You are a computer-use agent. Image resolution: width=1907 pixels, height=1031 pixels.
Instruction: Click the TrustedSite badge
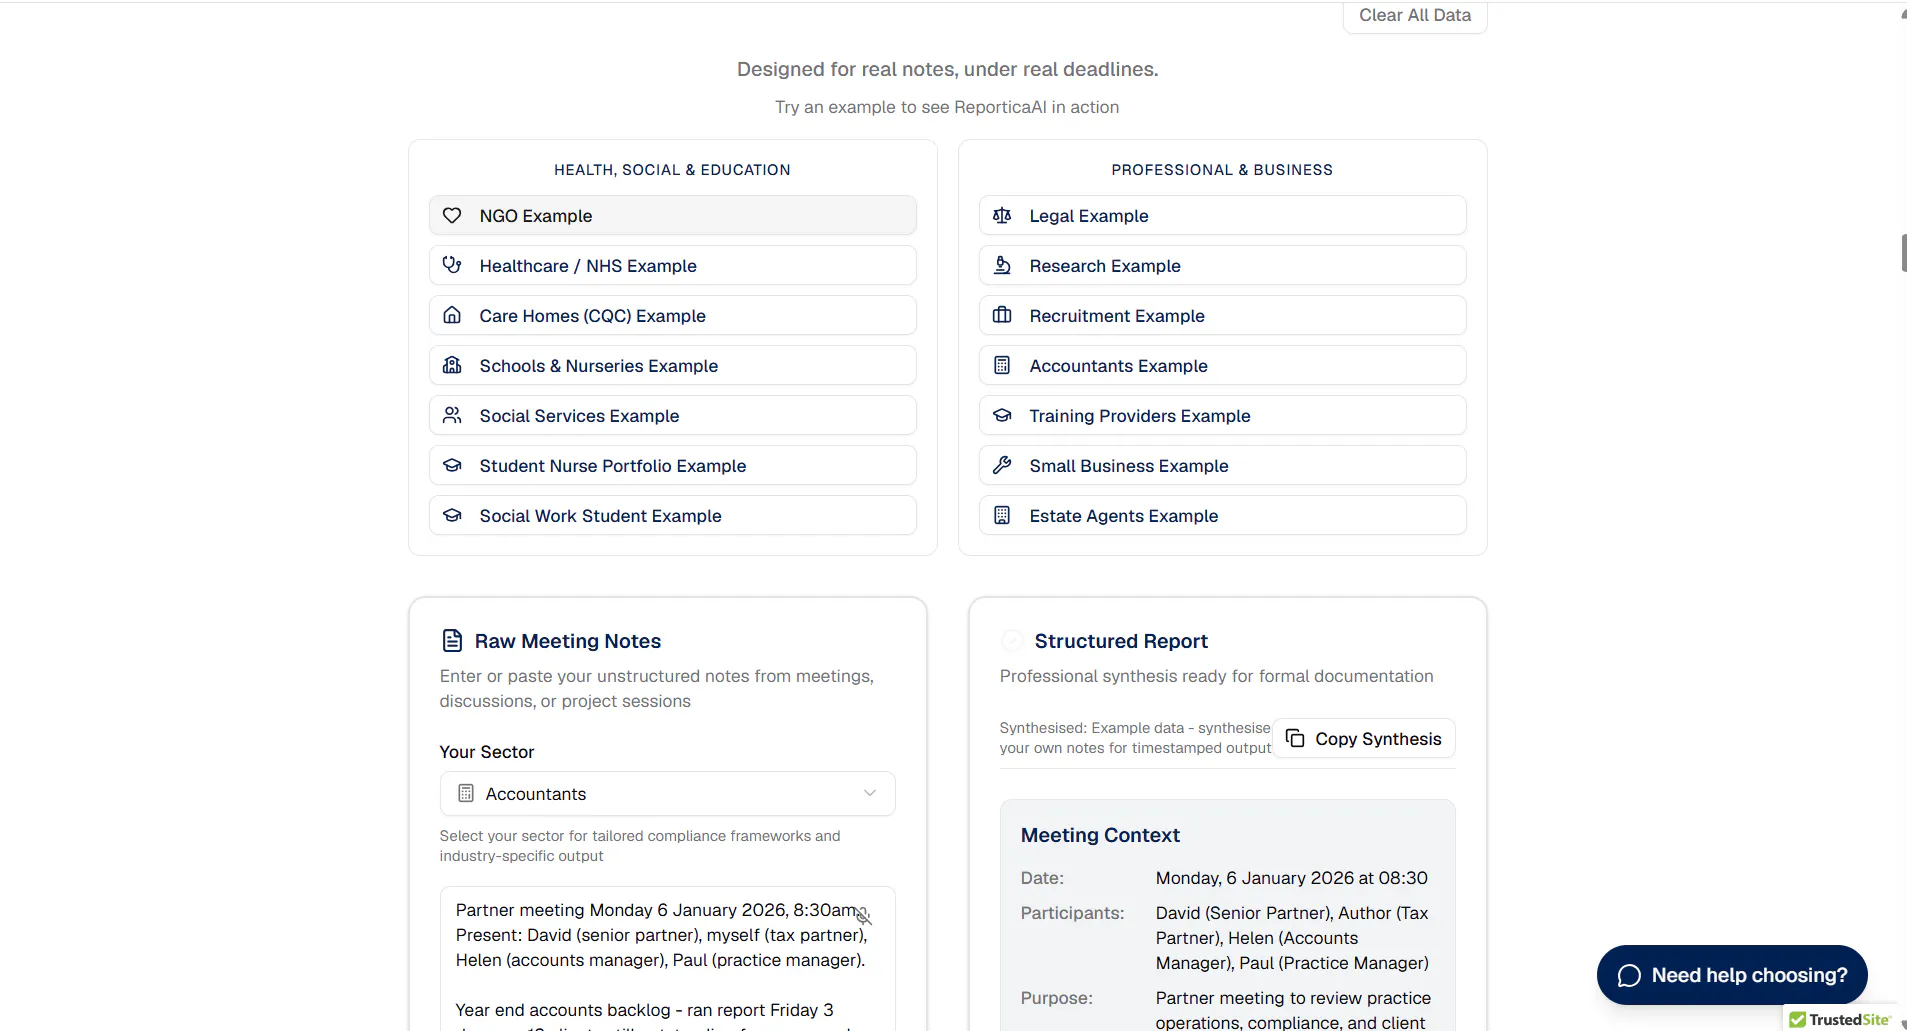click(1840, 1019)
